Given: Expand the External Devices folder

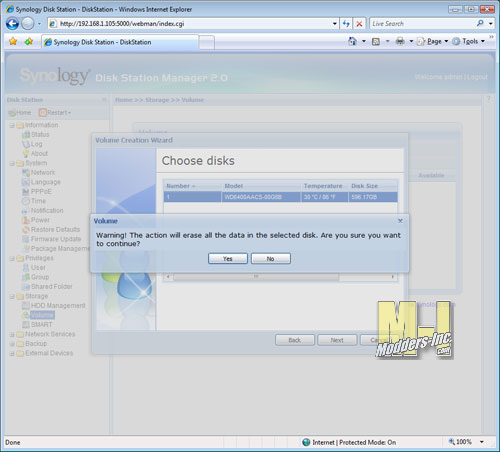Looking at the screenshot, I should pos(12,353).
